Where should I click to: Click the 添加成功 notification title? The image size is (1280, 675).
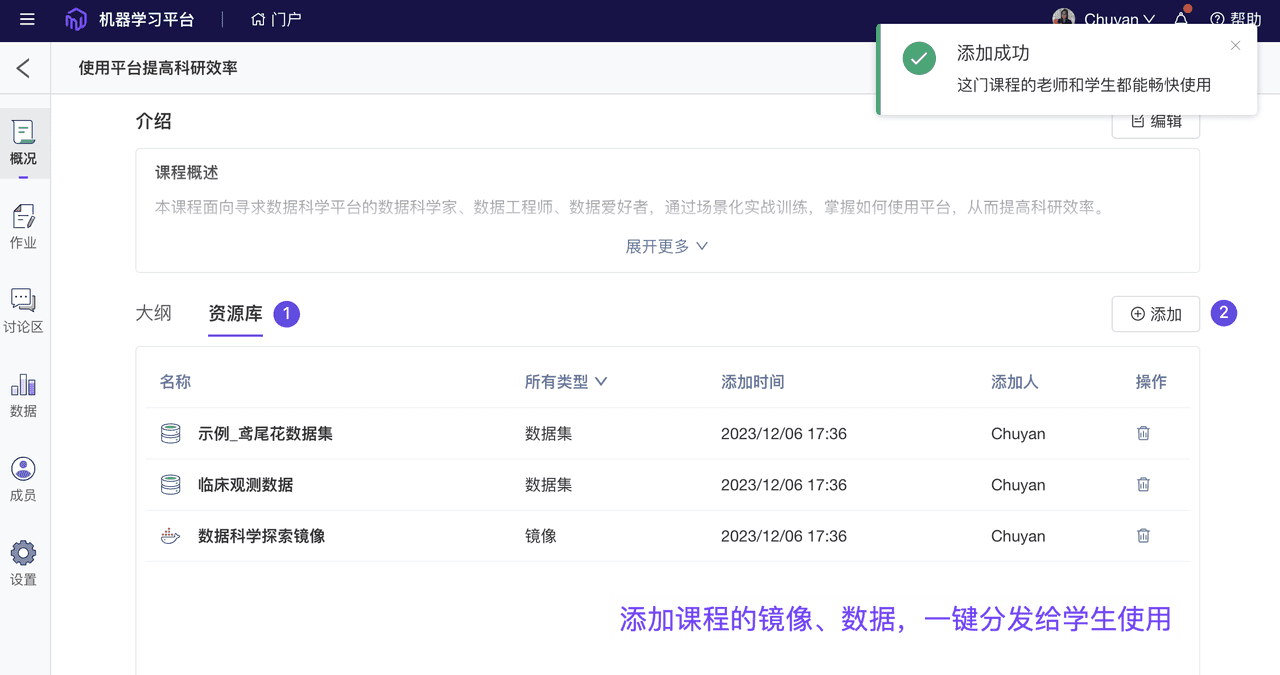point(993,53)
